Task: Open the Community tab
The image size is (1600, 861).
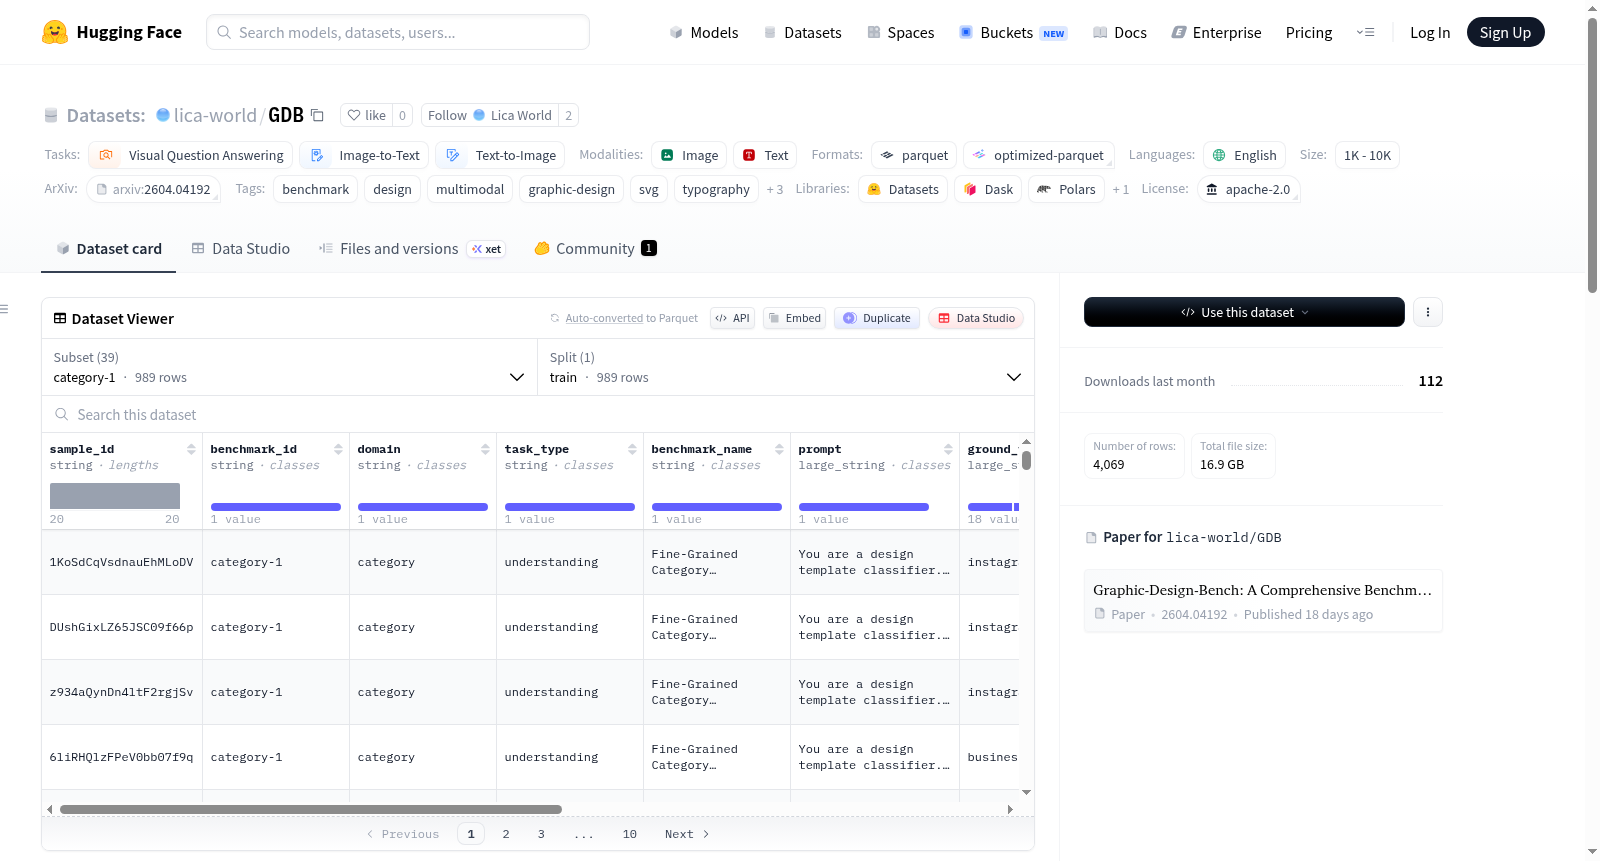Action: (x=595, y=248)
